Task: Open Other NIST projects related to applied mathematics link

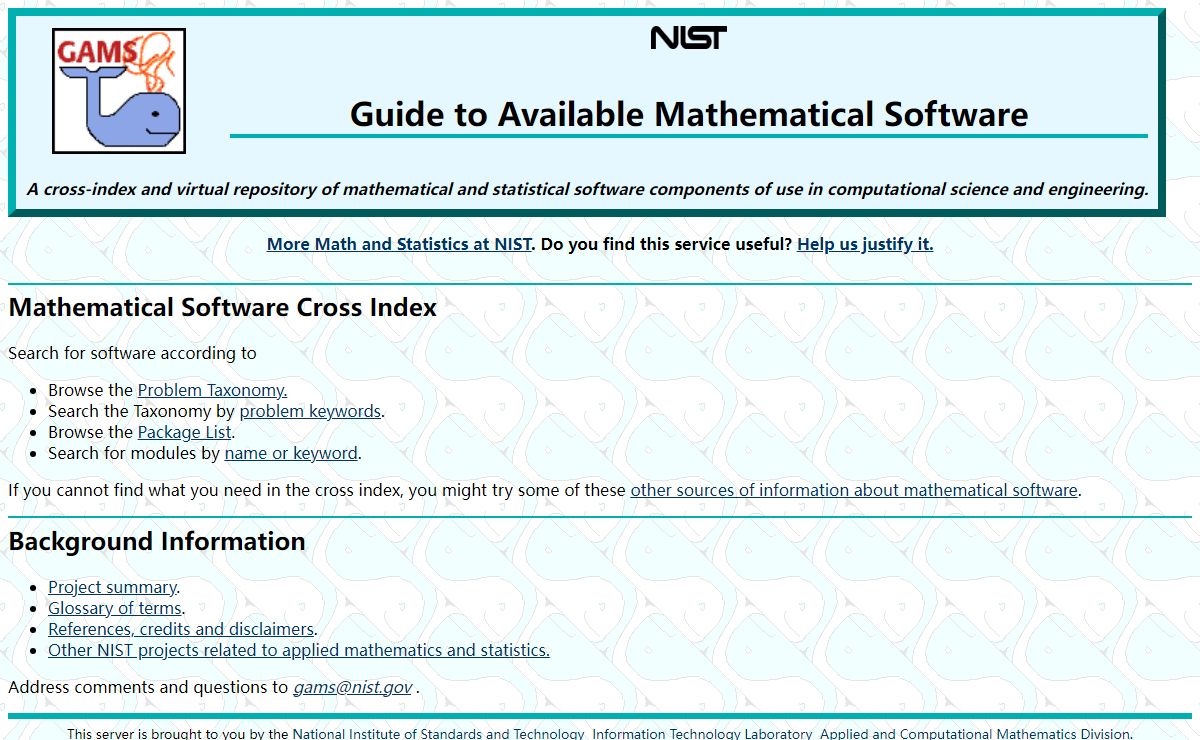Action: pyautogui.click(x=299, y=650)
